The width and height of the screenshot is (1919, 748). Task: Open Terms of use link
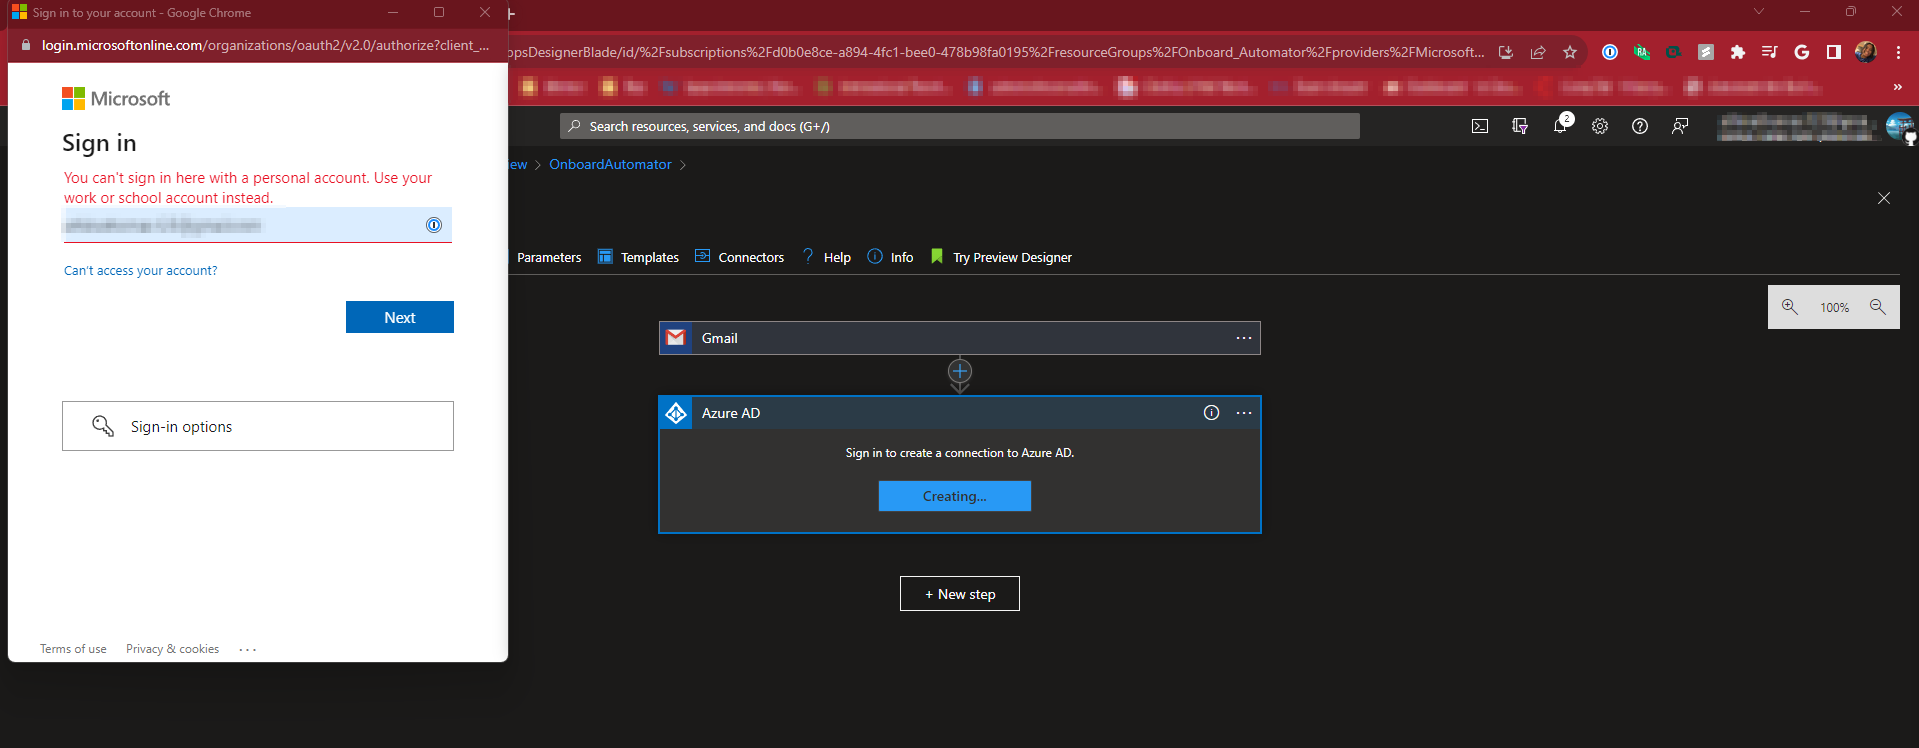click(73, 649)
